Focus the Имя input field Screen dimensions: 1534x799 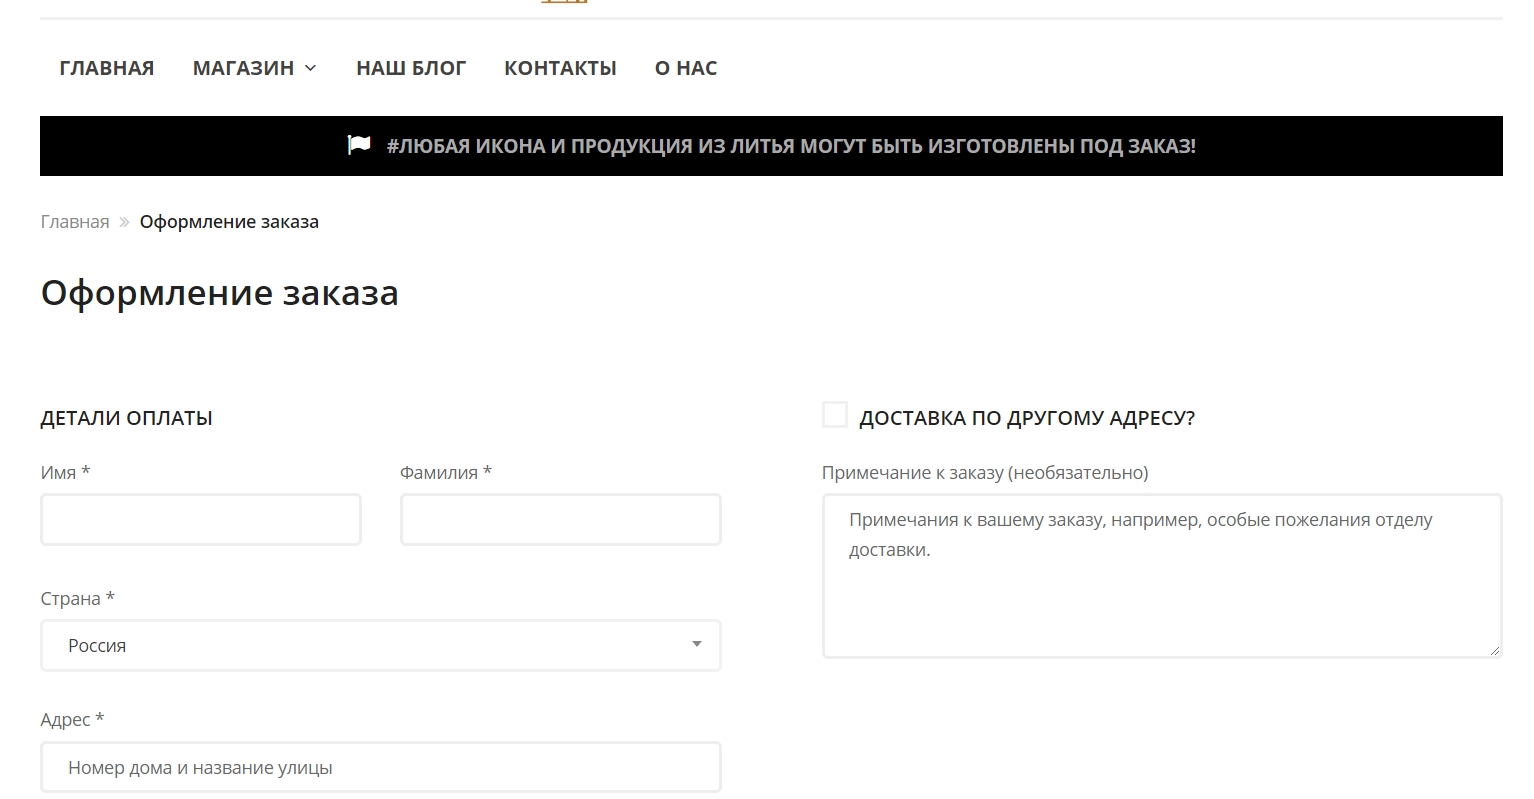(201, 519)
